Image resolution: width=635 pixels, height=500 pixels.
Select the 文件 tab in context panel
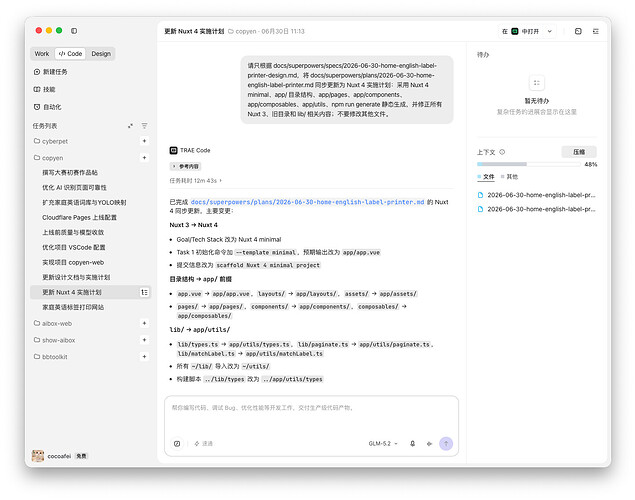(486, 177)
